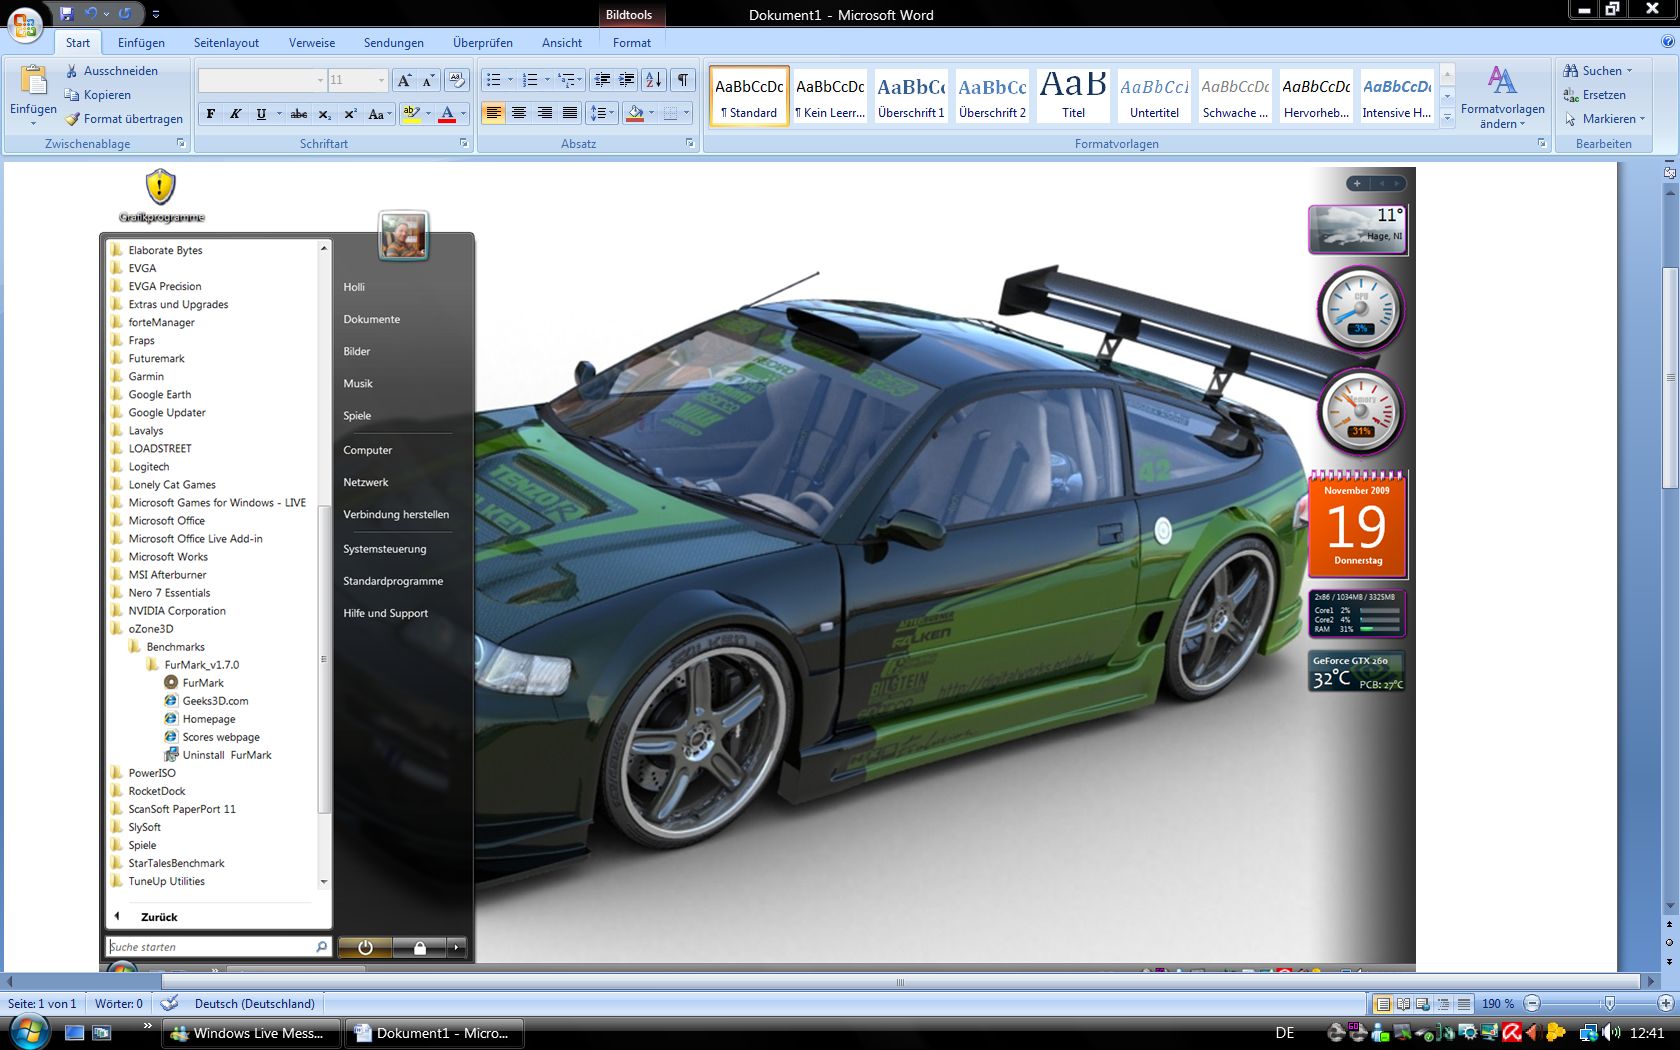Expand the font color dropdown arrow
The image size is (1680, 1050).
(x=463, y=114)
